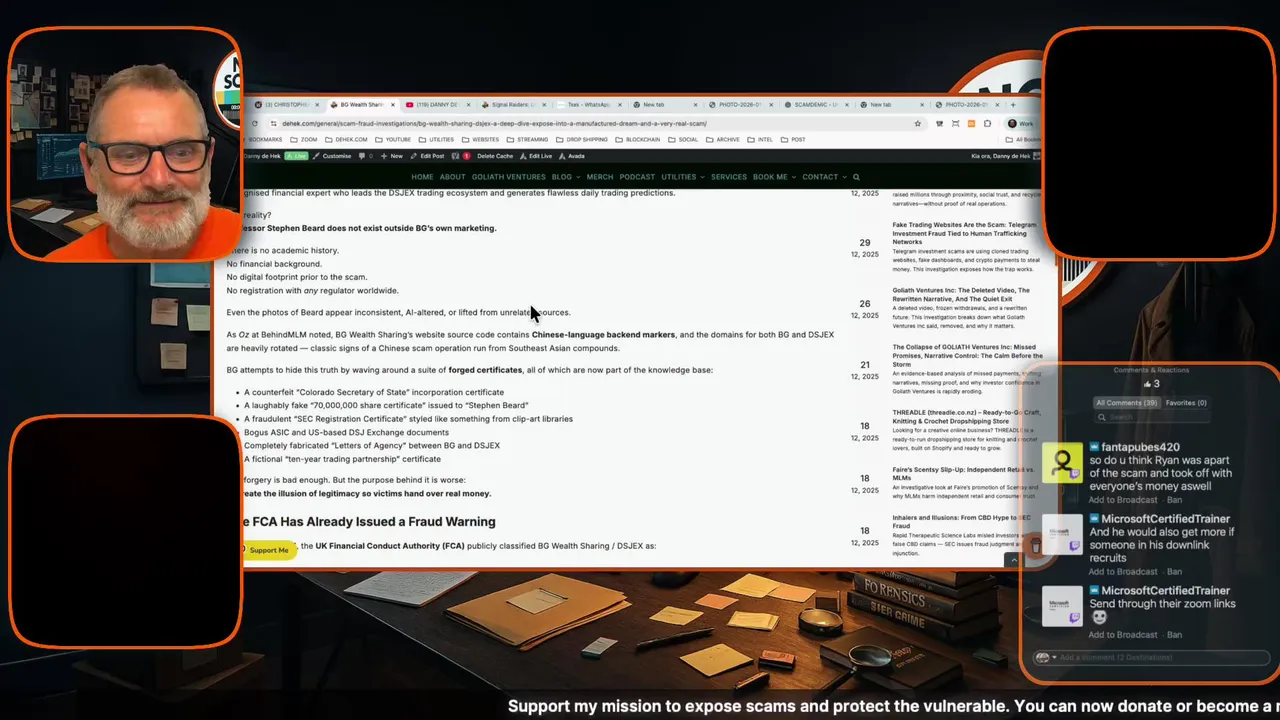Image resolution: width=1280 pixels, height=720 pixels.
Task: Add 'Send through their zoom links' to broadcast
Action: [1123, 635]
